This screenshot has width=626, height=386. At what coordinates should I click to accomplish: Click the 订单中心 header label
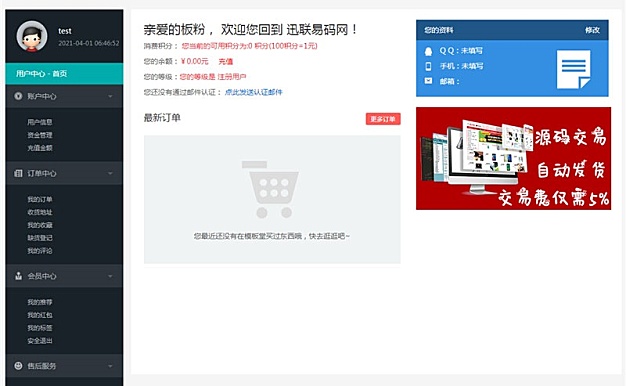point(42,173)
